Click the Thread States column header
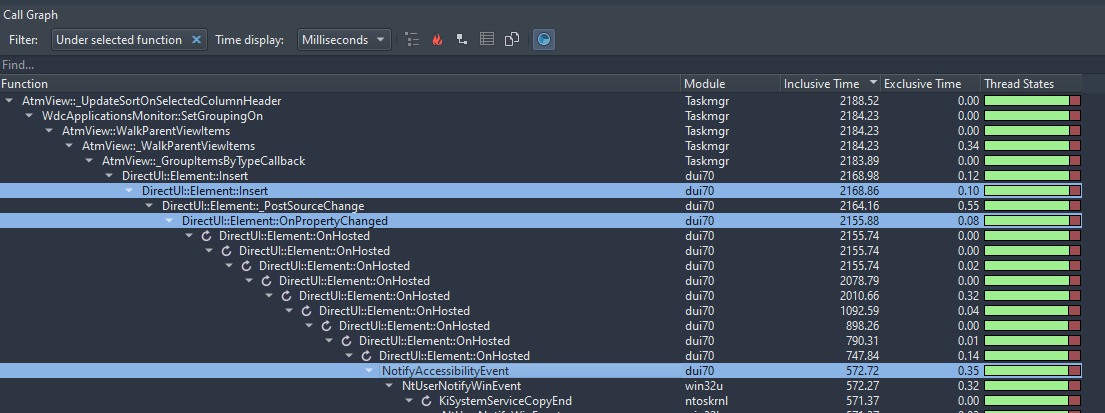Screen dimensions: 1105x413 click(x=1018, y=84)
